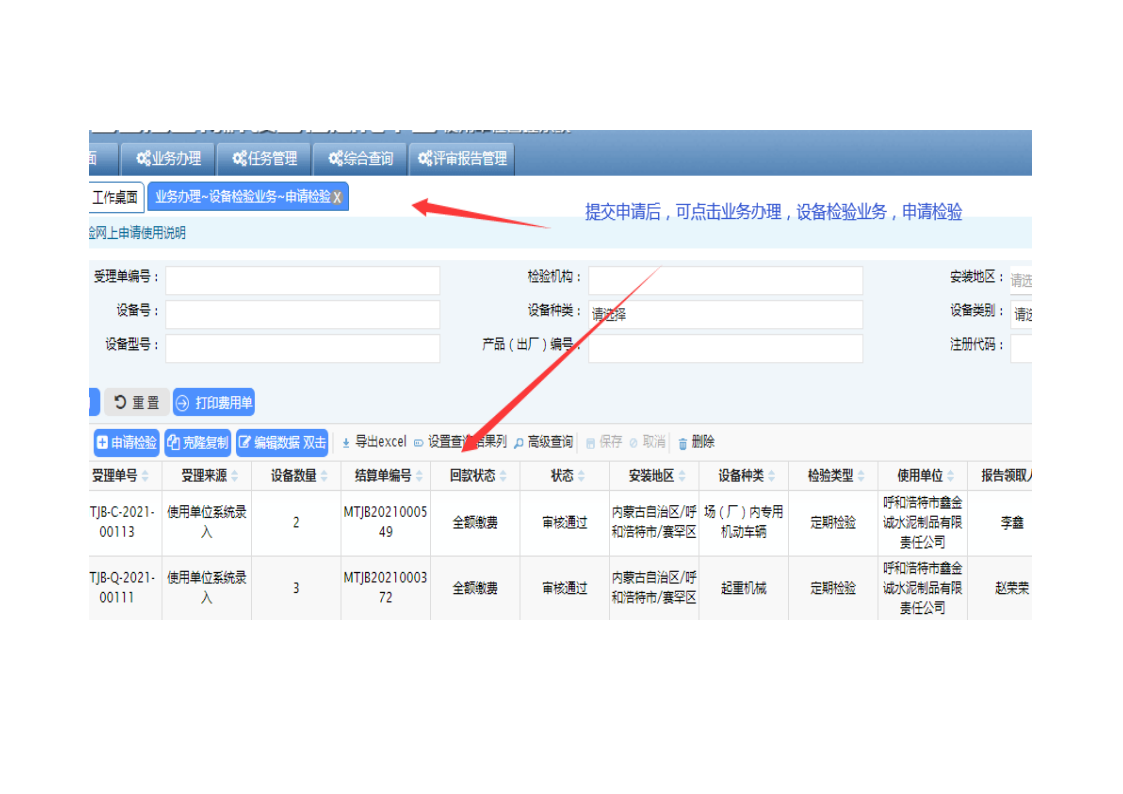Open the 安装地区 selector

tap(1020, 281)
